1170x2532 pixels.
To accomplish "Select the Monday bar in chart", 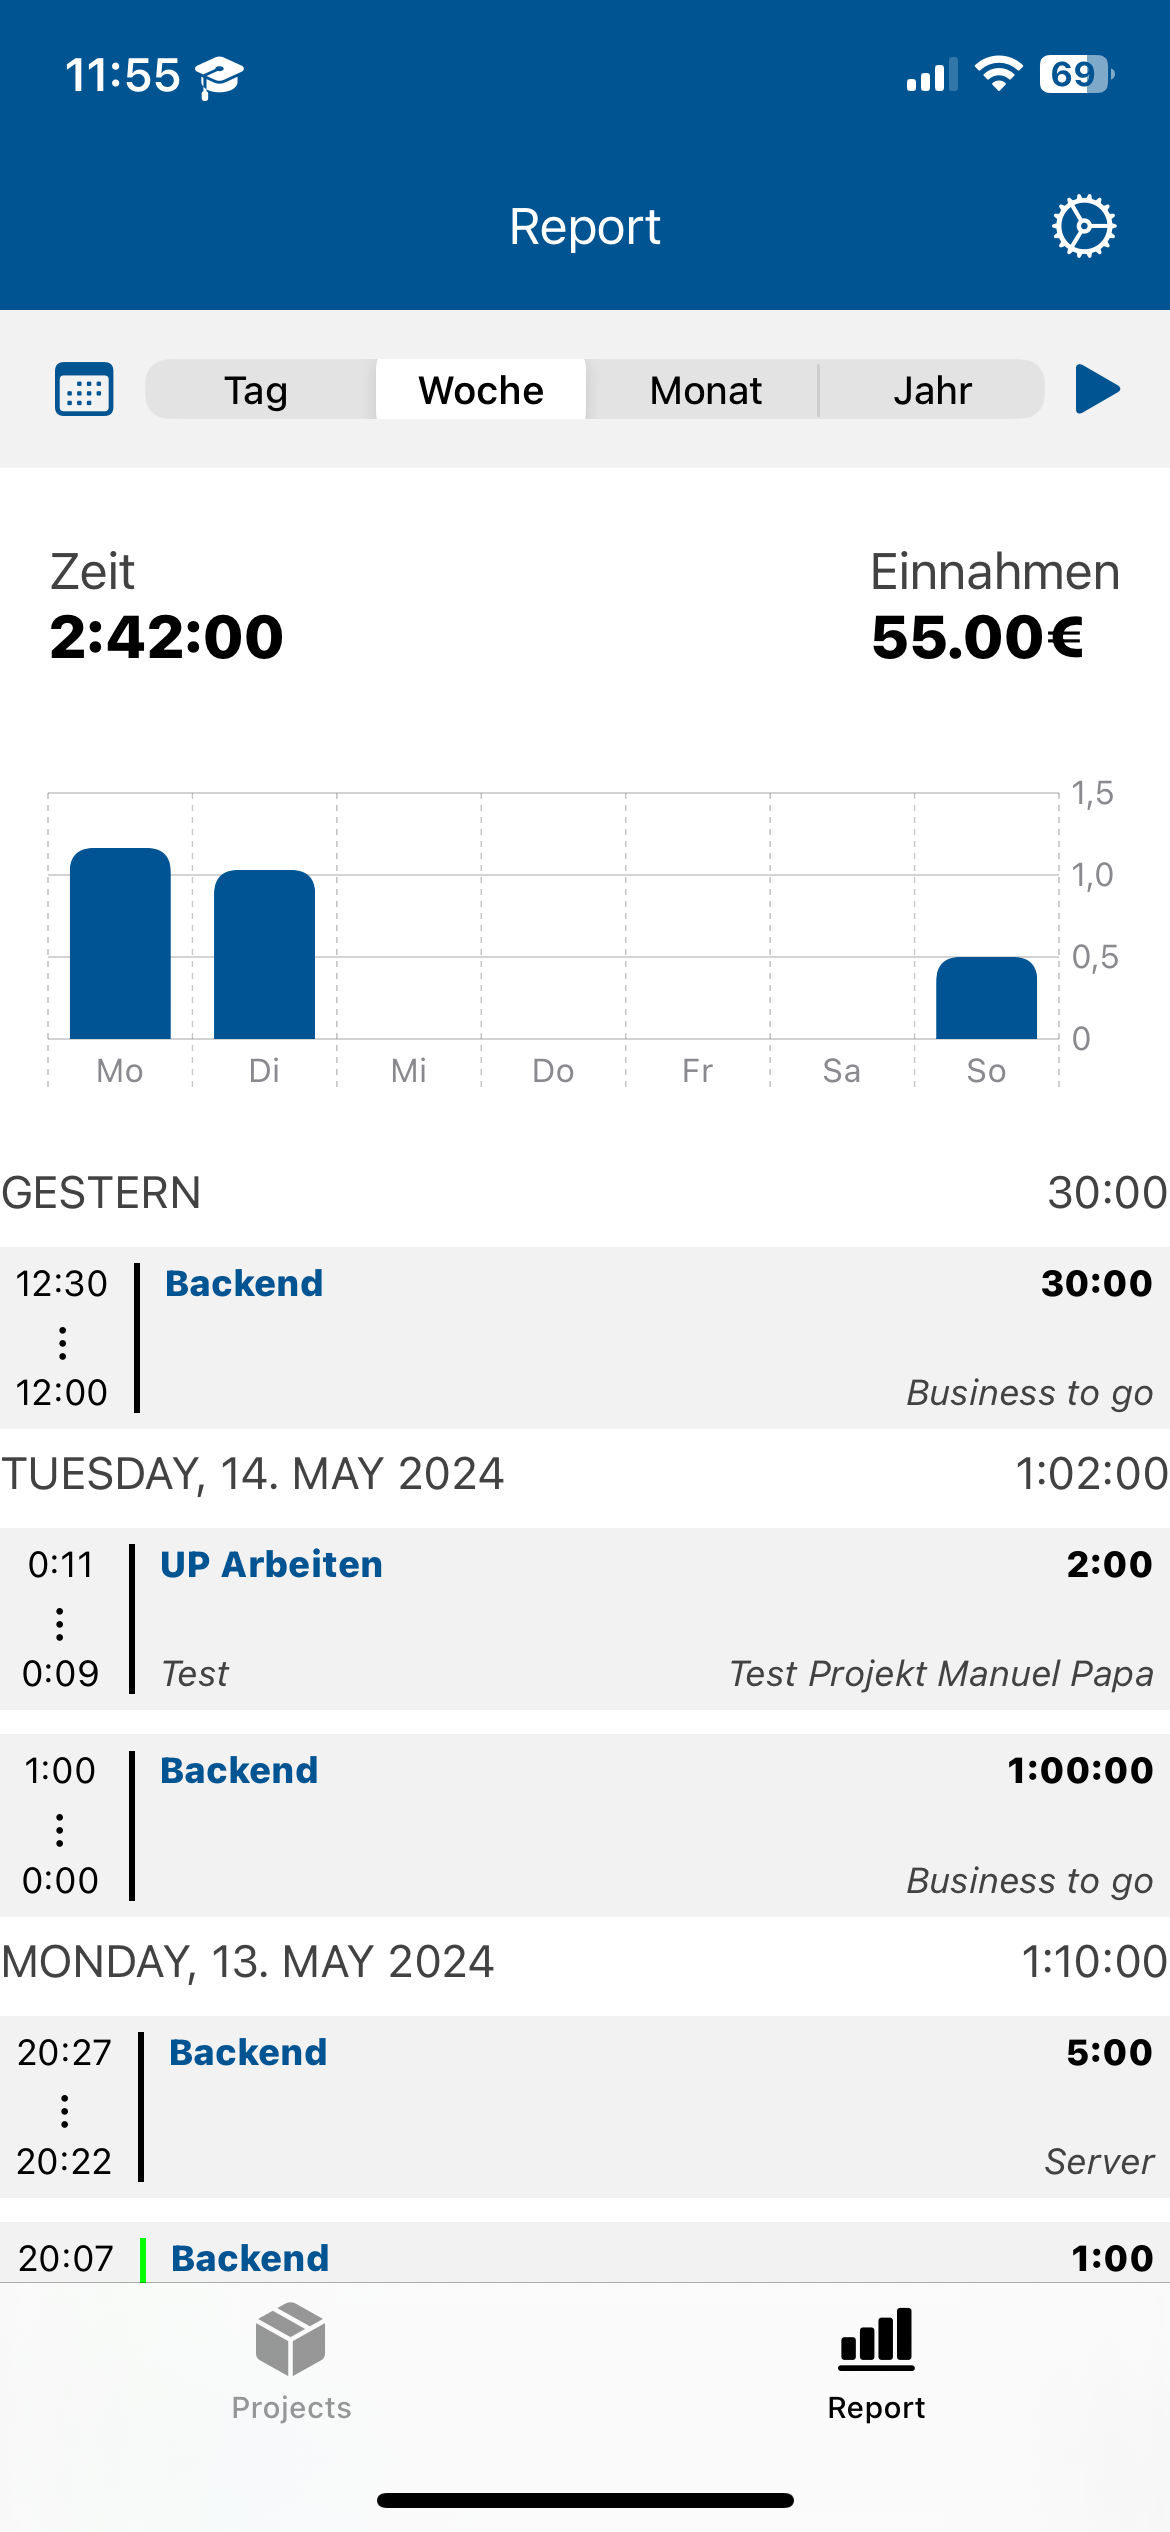I will pyautogui.click(x=120, y=943).
